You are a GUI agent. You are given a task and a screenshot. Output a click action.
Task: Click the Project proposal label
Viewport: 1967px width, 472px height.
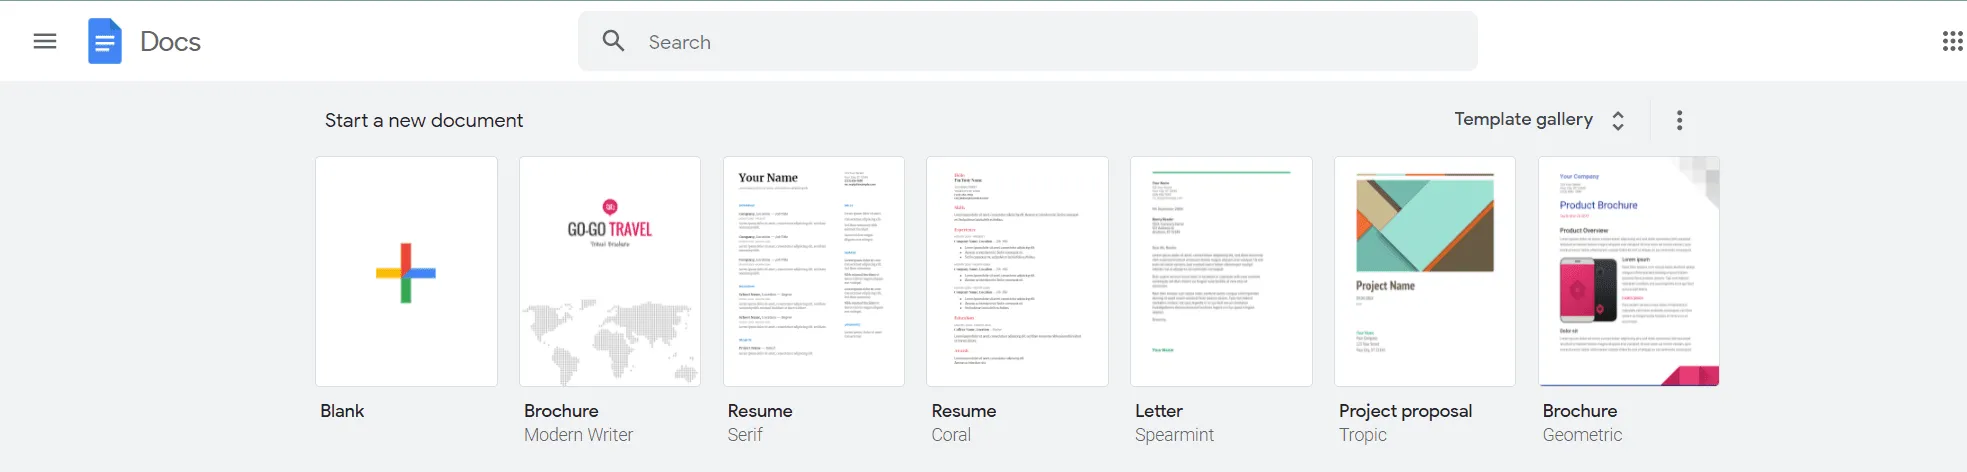[x=1405, y=411]
